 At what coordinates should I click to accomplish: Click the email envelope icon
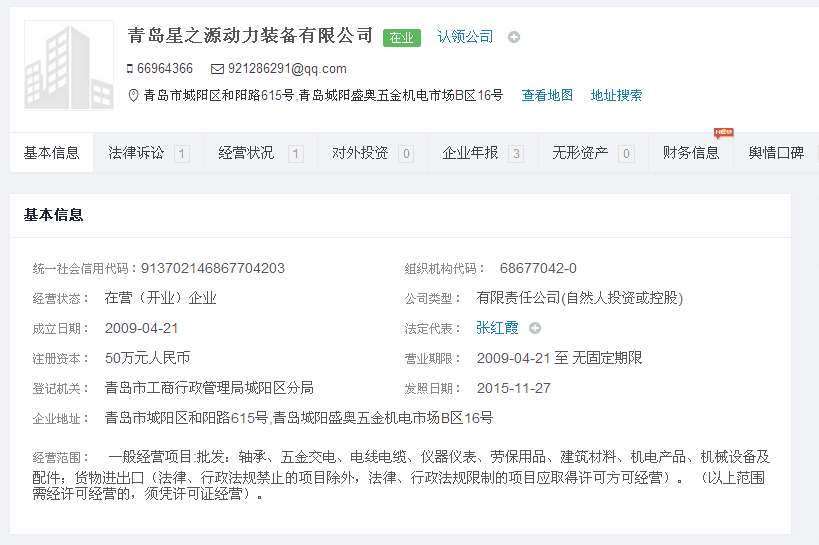pyautogui.click(x=217, y=69)
